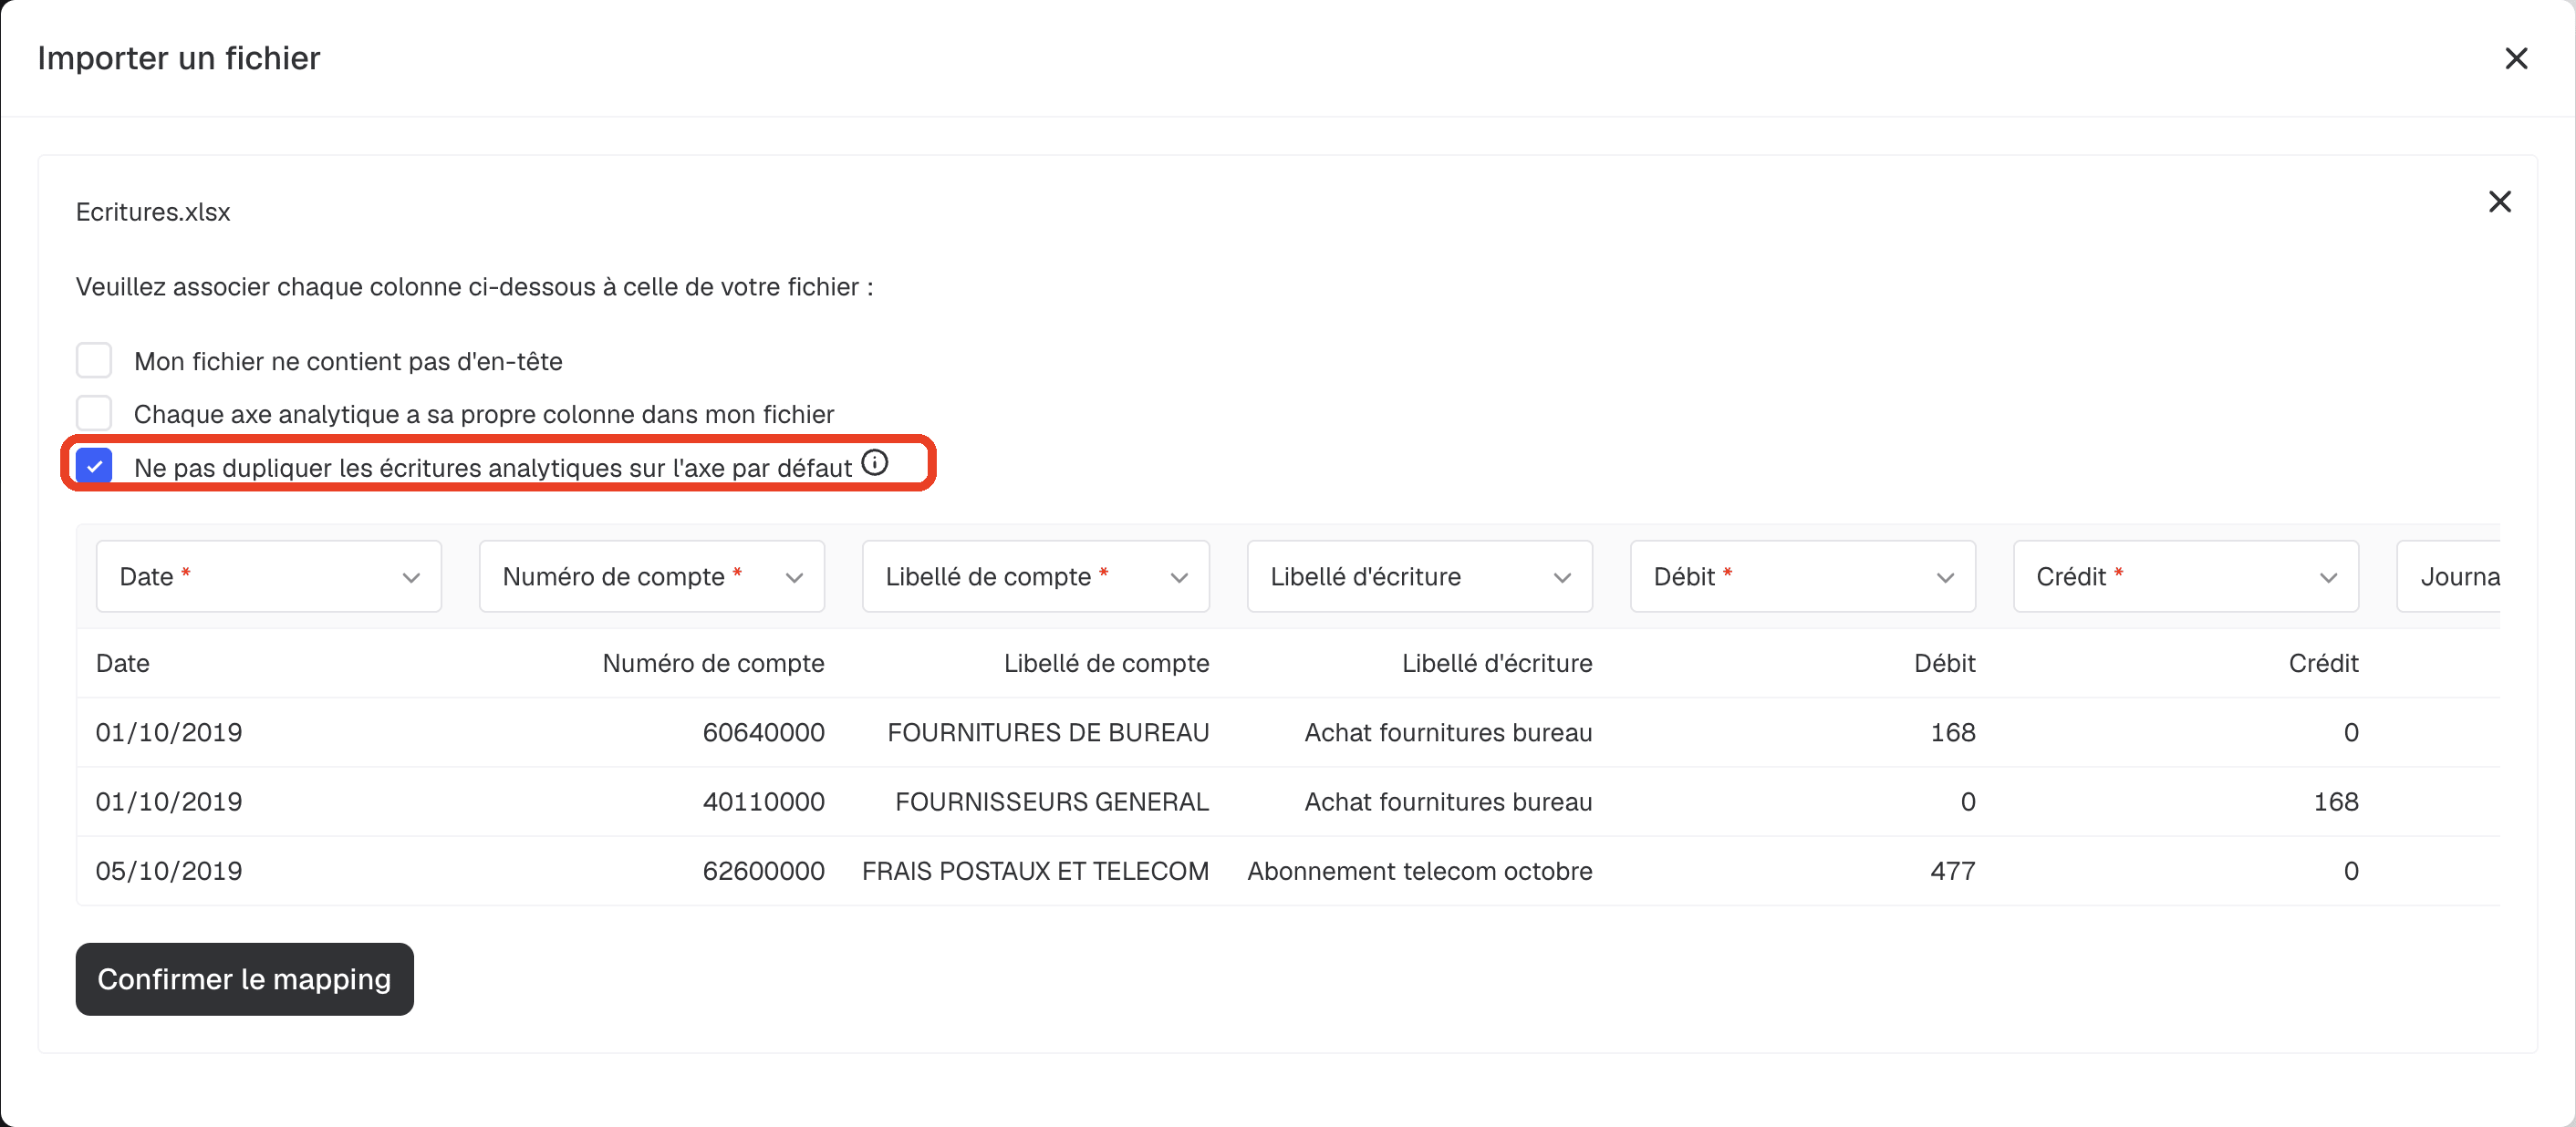Select the FOURNISSEURS GENERAL cell

click(1052, 801)
